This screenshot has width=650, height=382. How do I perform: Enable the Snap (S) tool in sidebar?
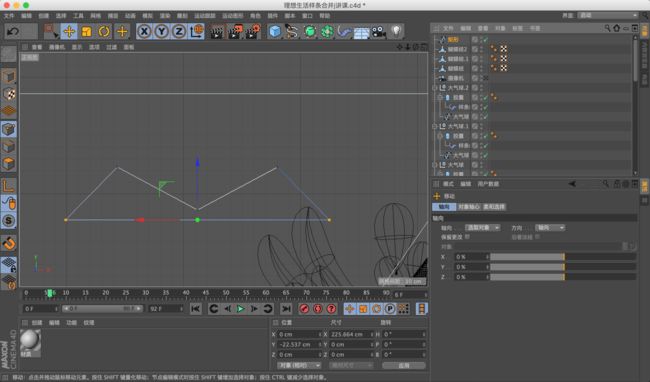(x=9, y=220)
